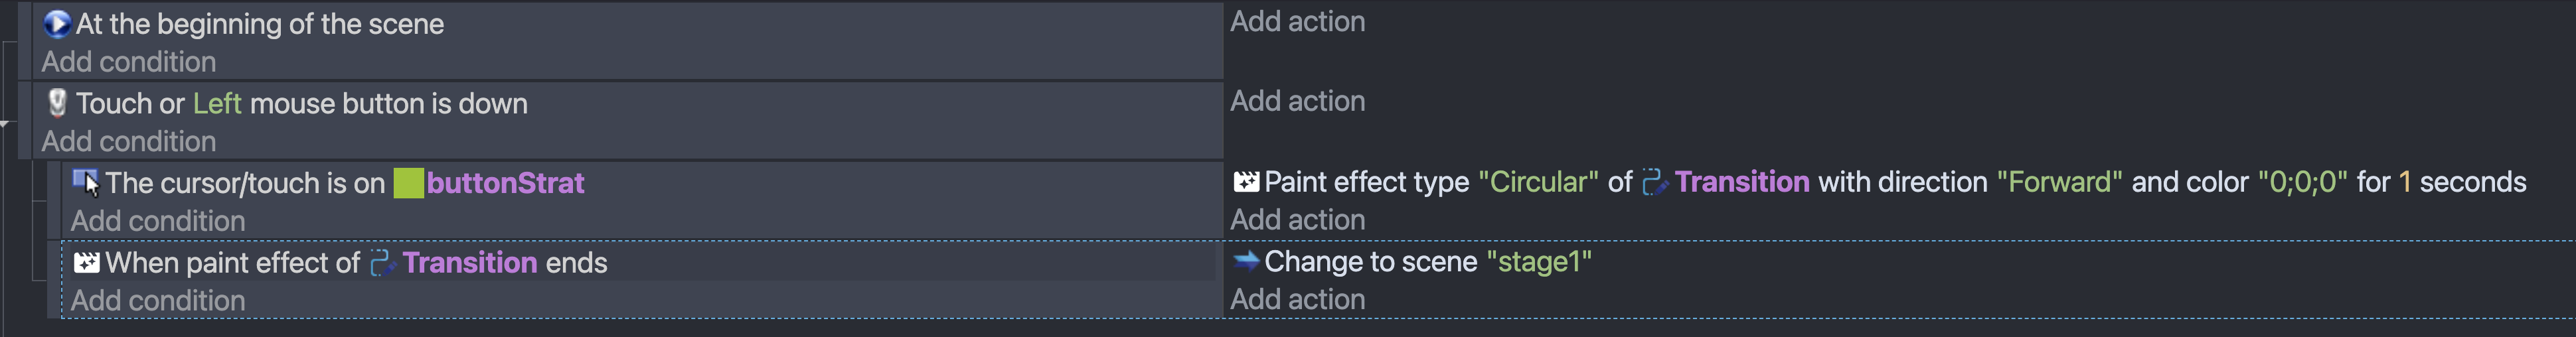The height and width of the screenshot is (337, 2576).
Task: Select the buttonStrat object name
Action: pos(505,183)
